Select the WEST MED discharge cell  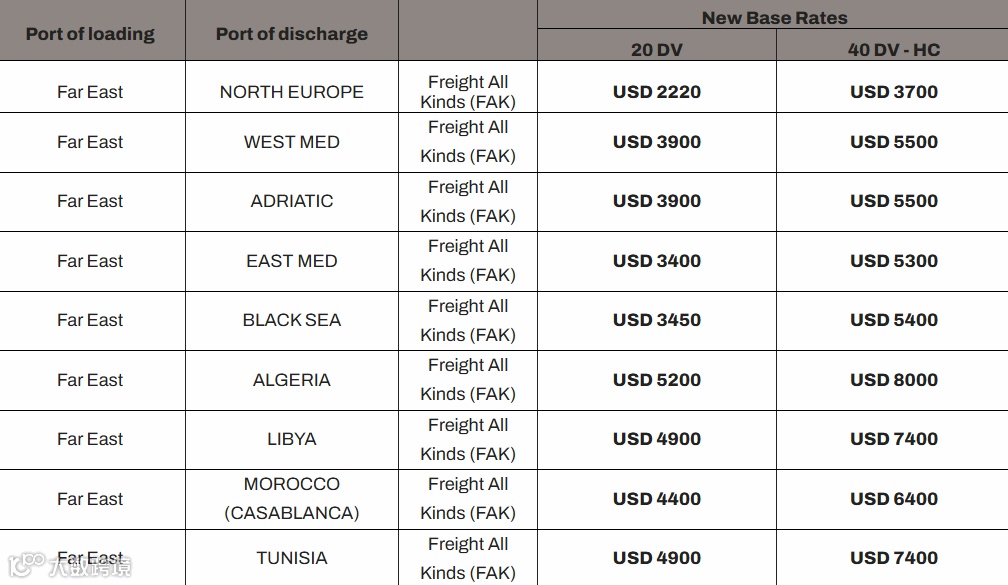click(292, 143)
